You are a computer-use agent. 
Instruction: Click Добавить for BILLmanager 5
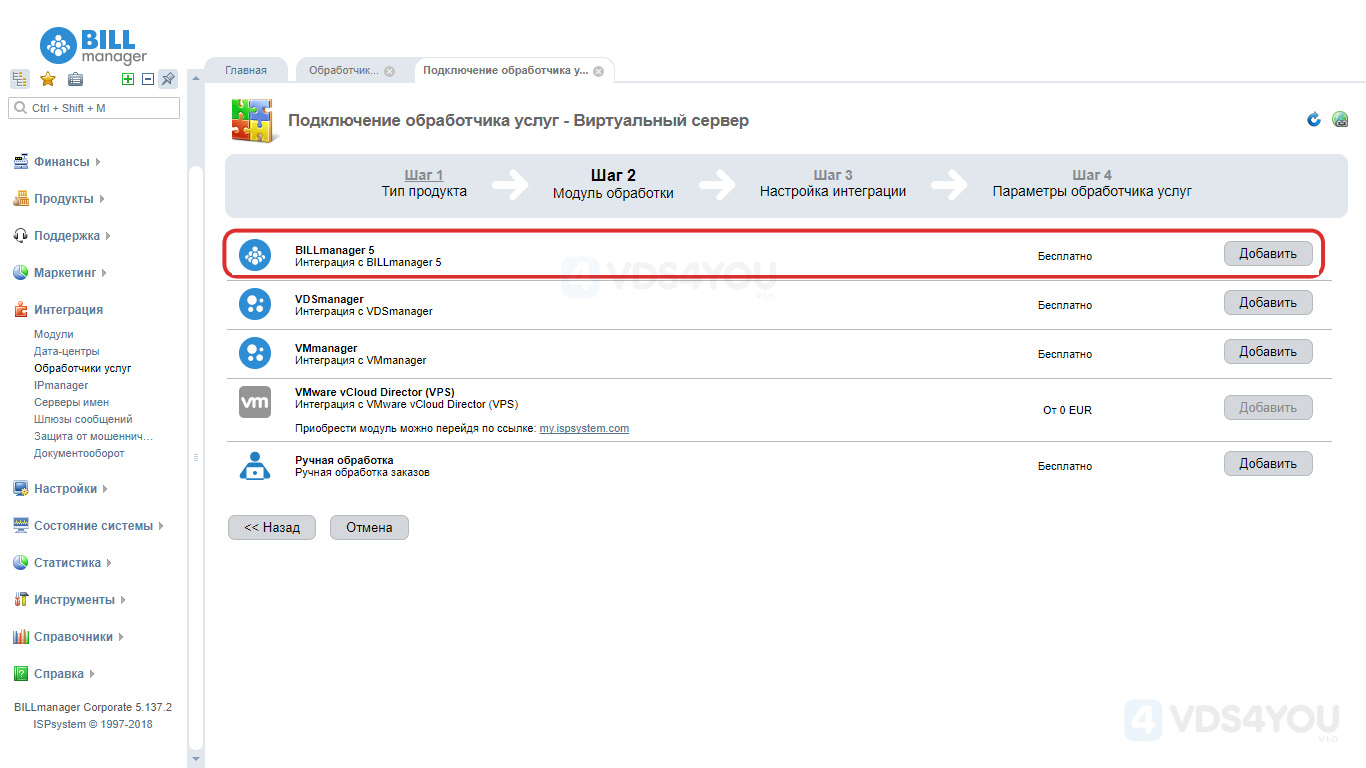coord(1268,253)
